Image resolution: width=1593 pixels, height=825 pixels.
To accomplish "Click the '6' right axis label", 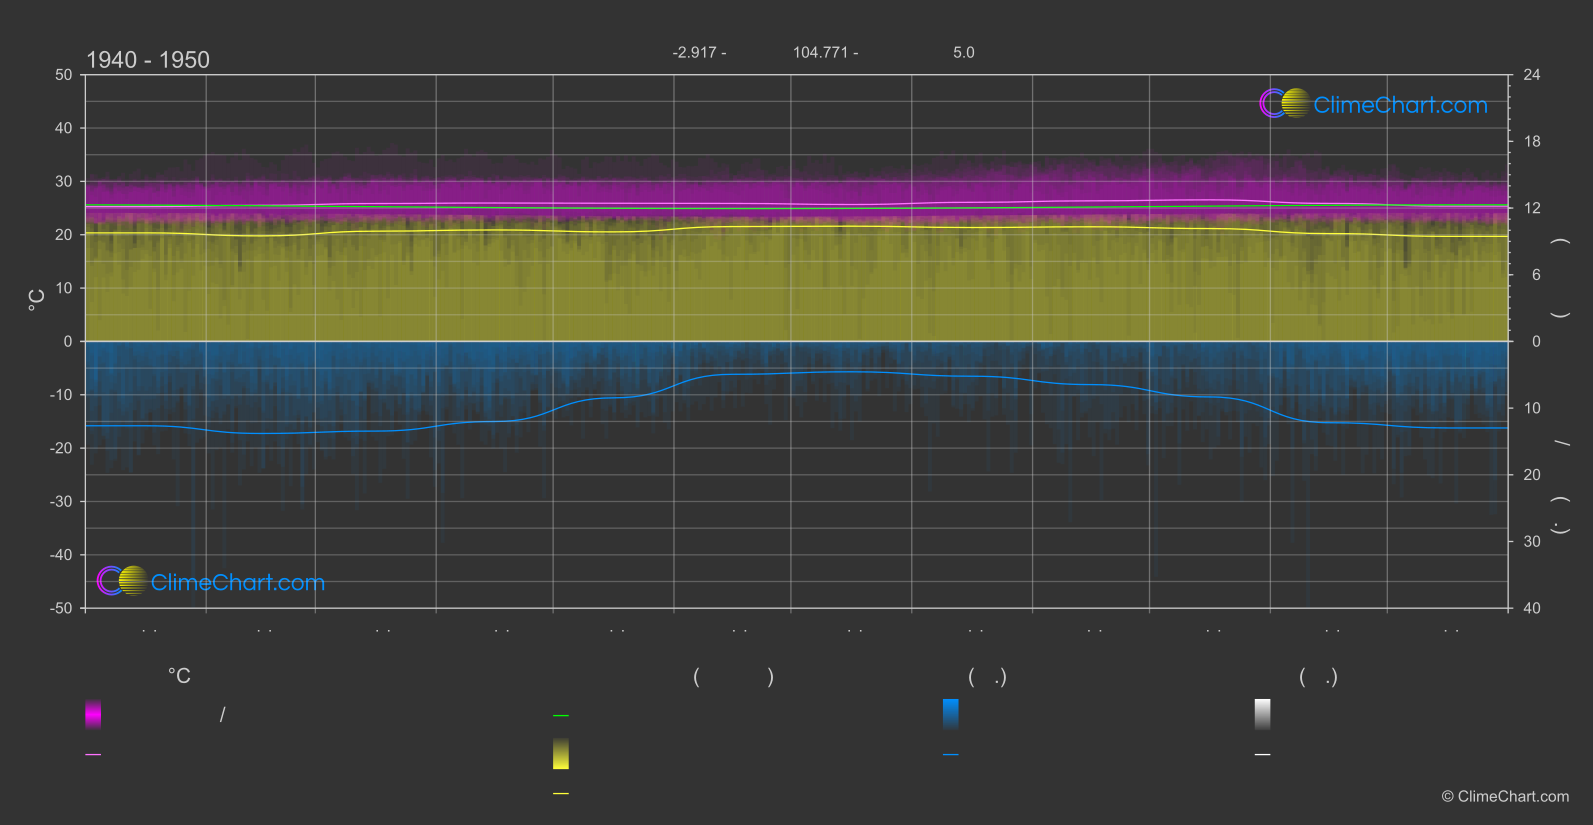I will point(1536,275).
